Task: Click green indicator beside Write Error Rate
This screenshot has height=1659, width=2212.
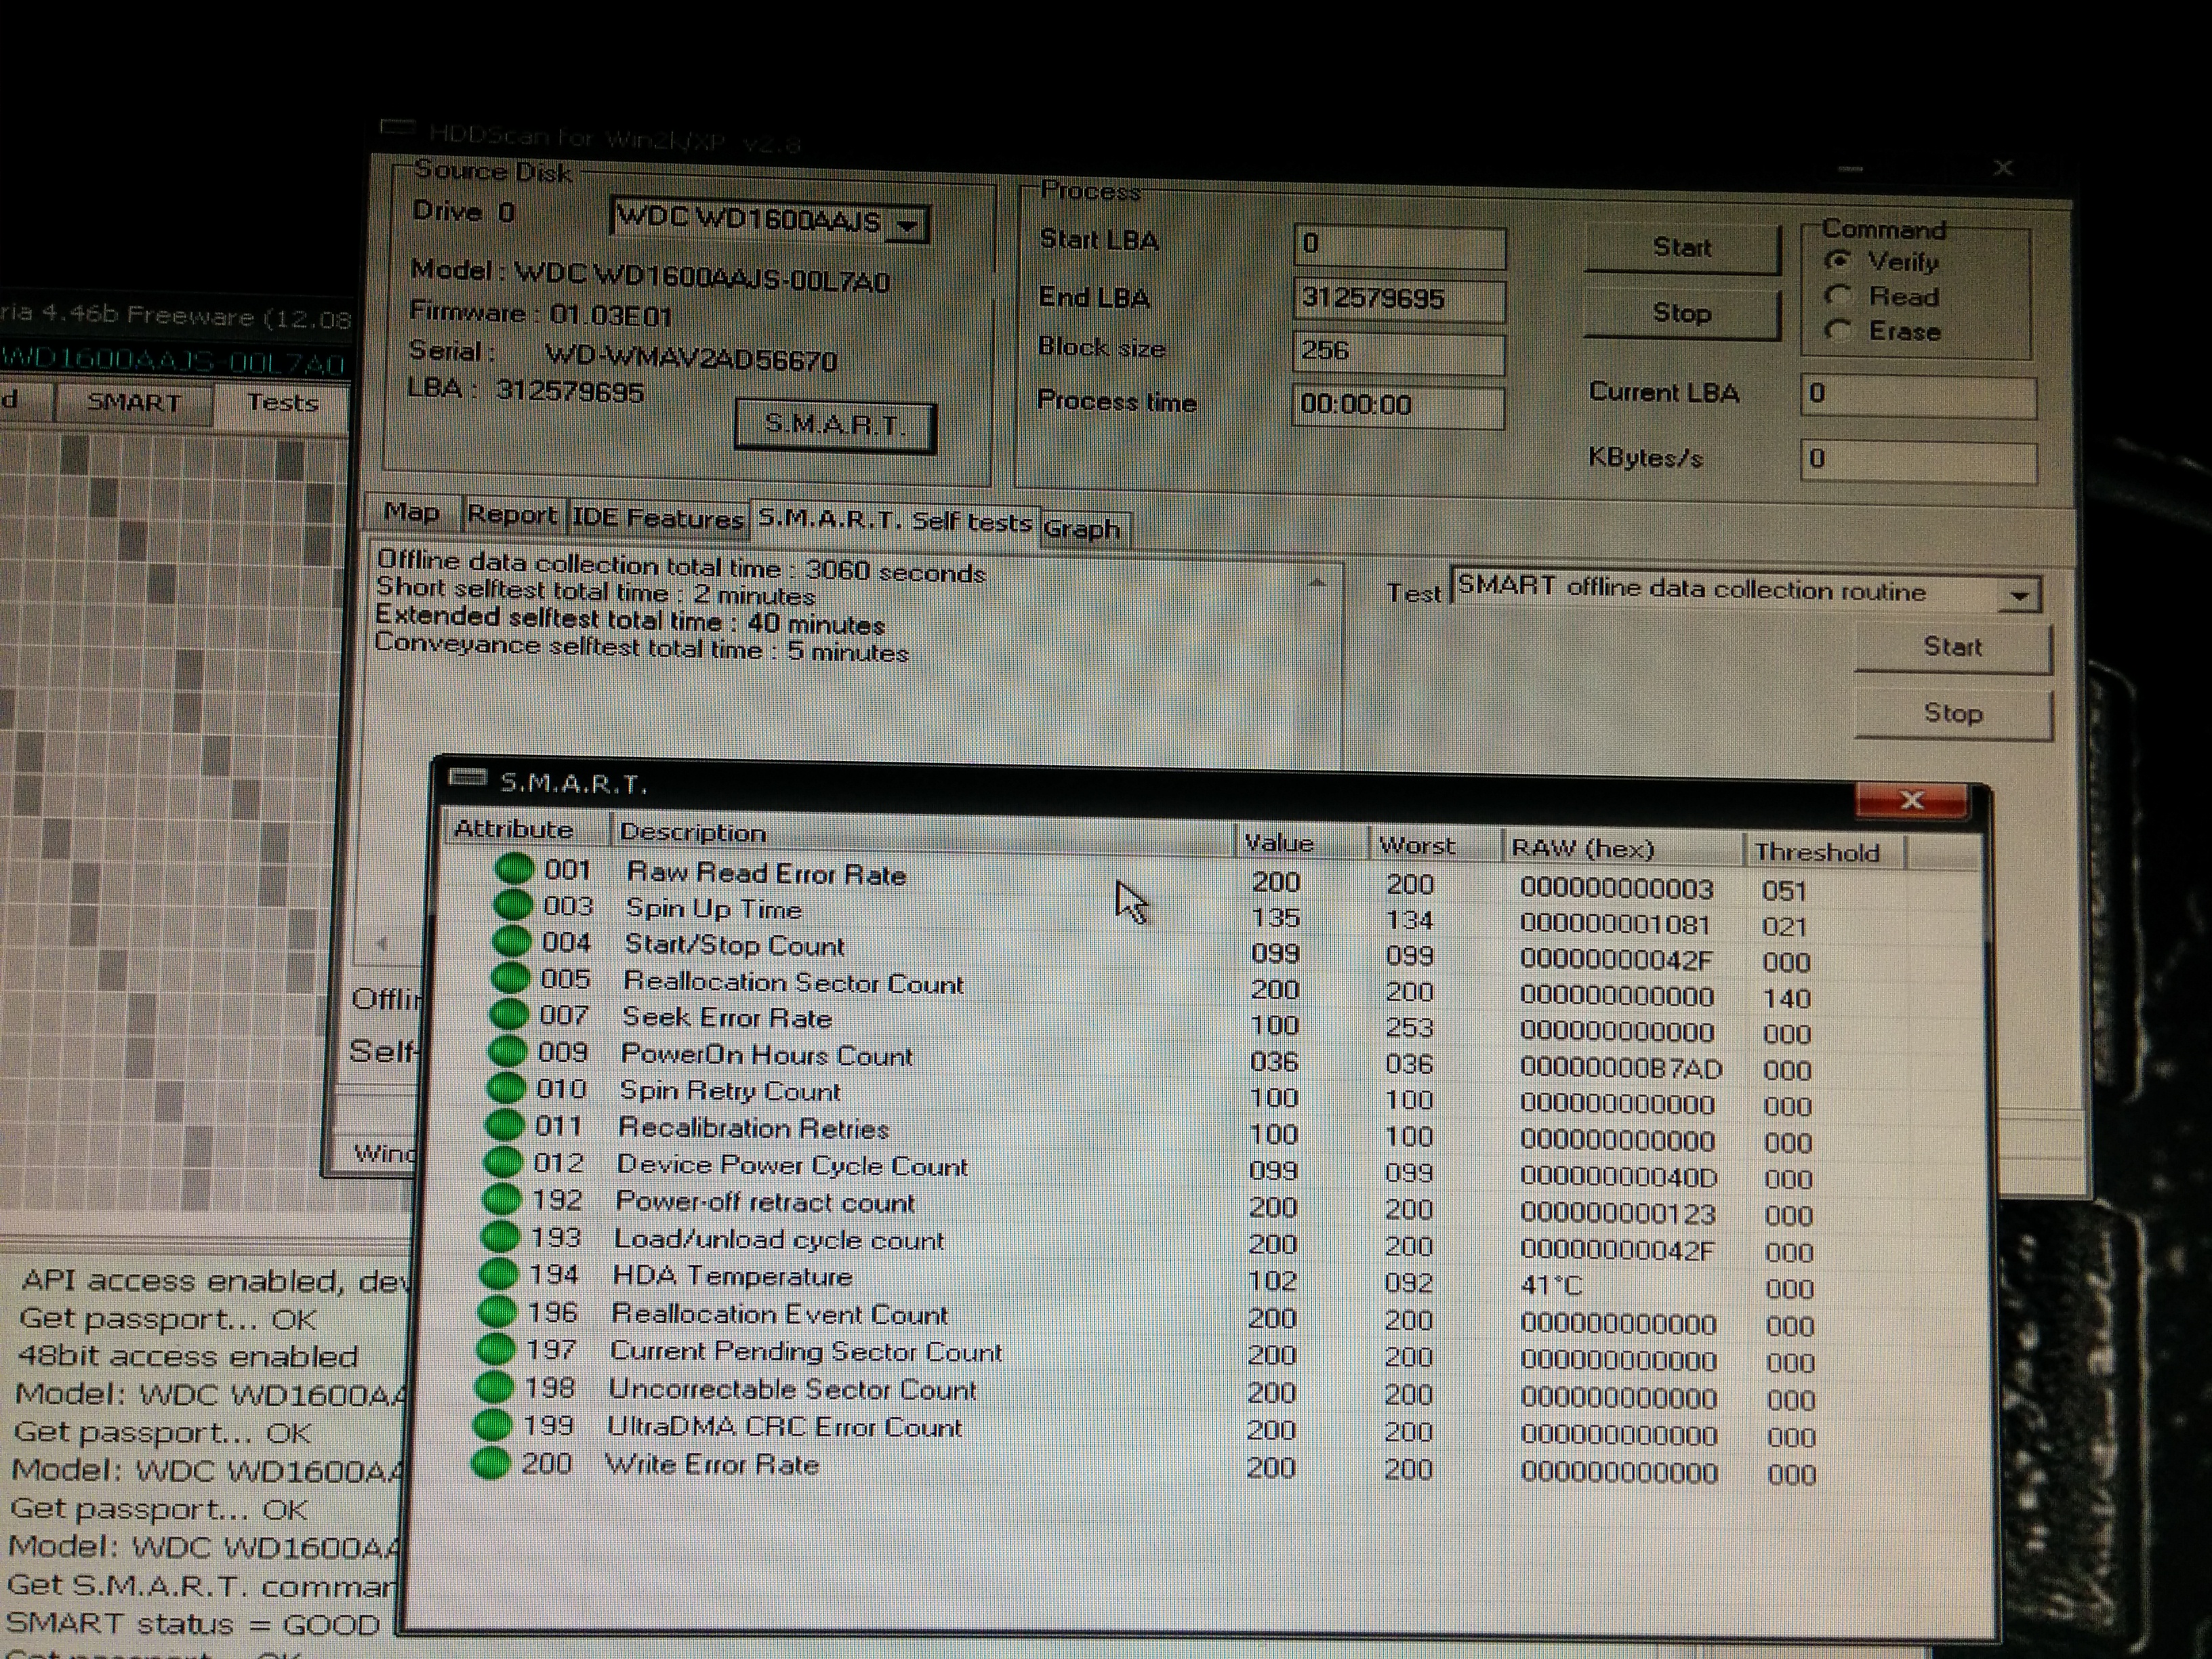Action: 491,1463
